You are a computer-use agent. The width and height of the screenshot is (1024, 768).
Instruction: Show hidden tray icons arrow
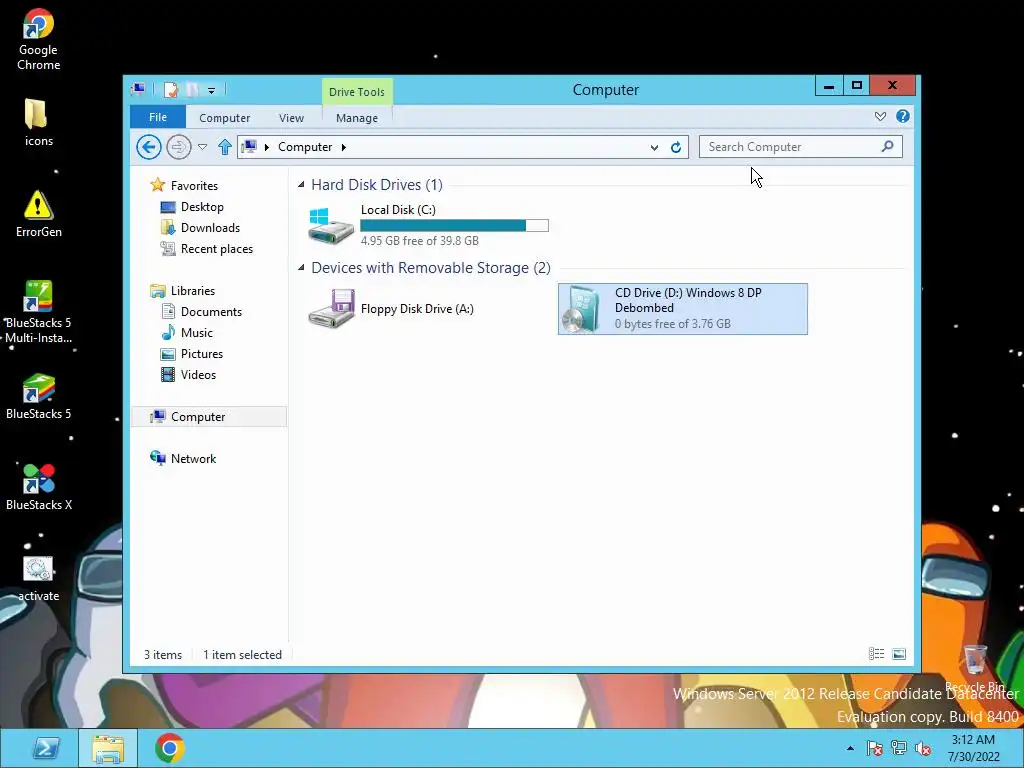pos(850,748)
